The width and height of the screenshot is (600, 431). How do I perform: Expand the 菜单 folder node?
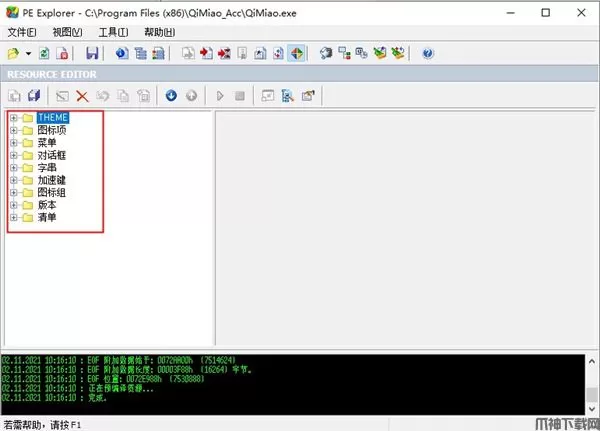[x=14, y=143]
